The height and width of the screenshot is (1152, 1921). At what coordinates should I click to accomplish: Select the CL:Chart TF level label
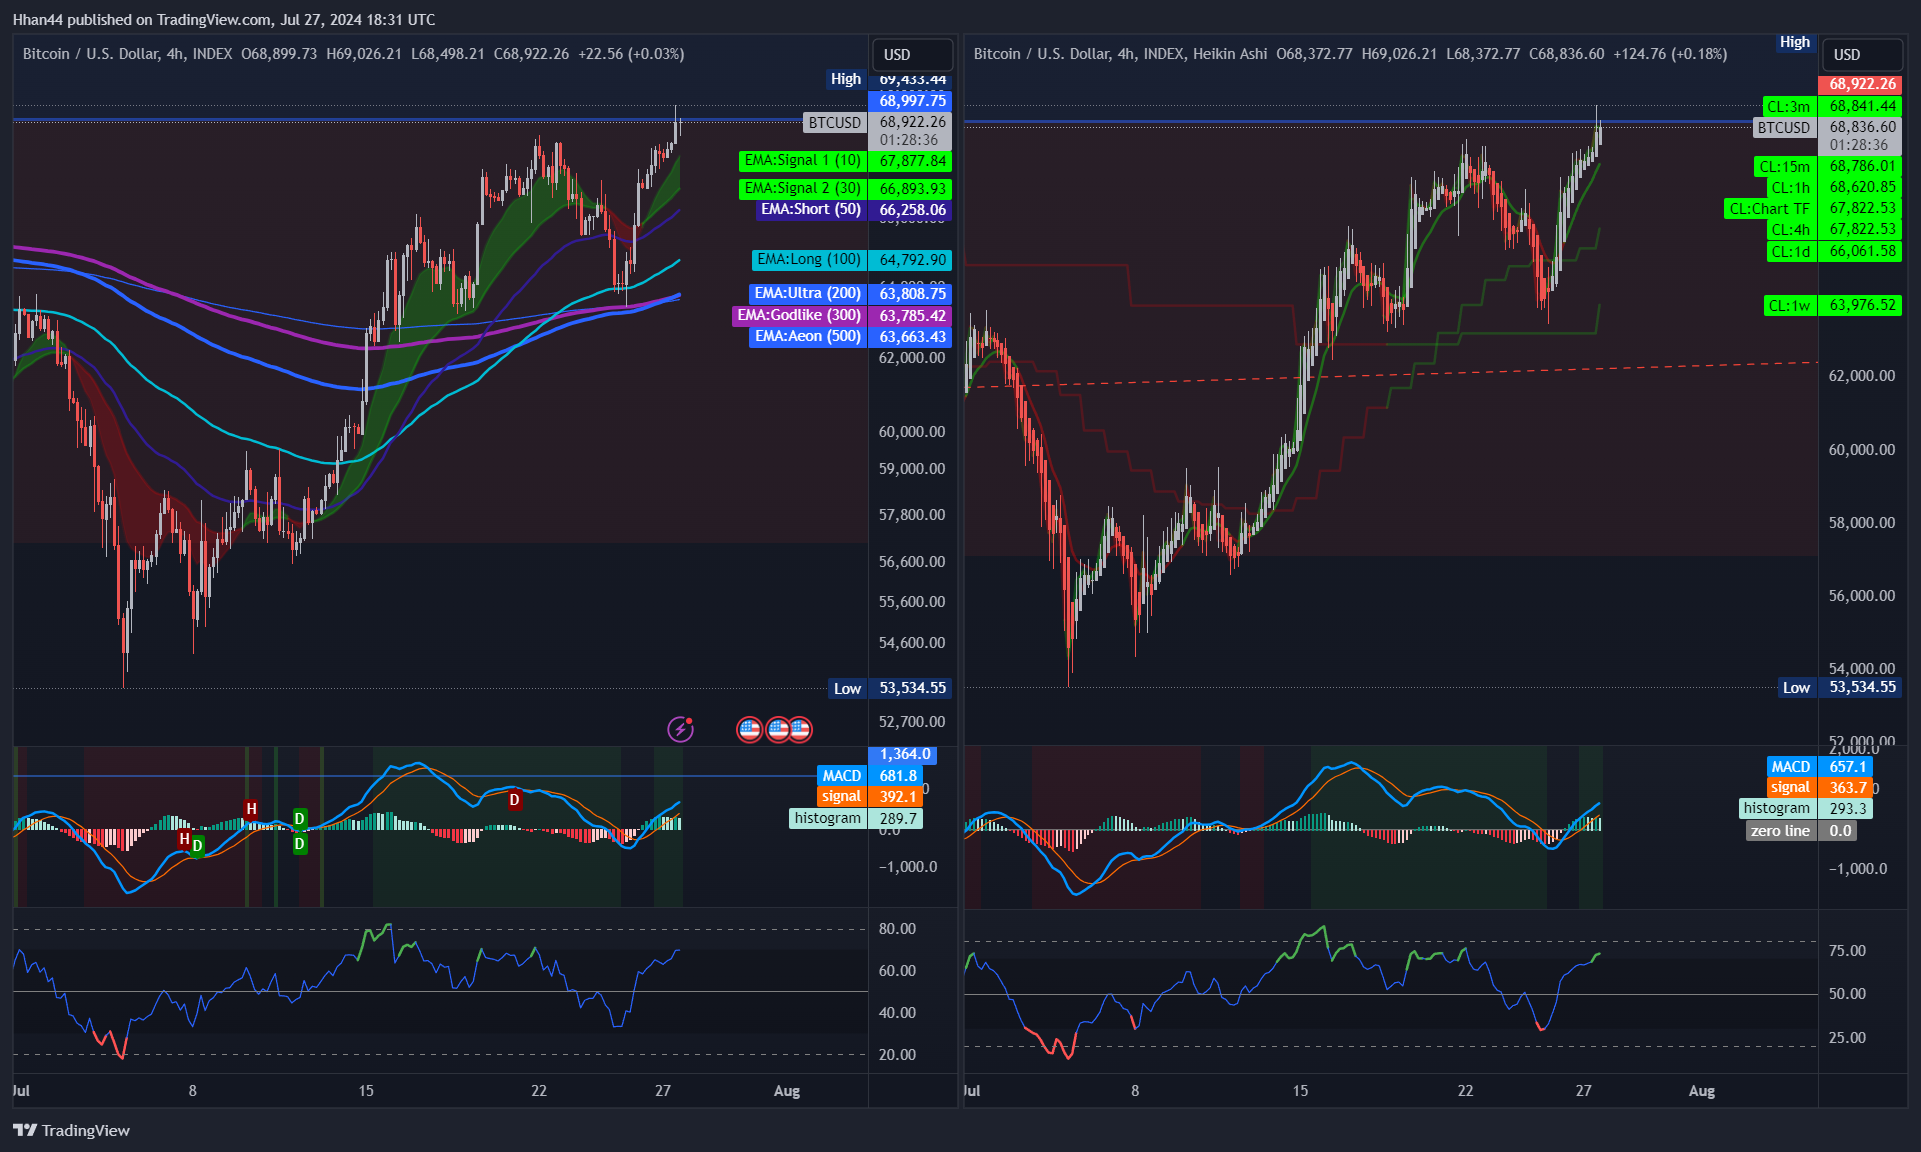click(x=1769, y=208)
